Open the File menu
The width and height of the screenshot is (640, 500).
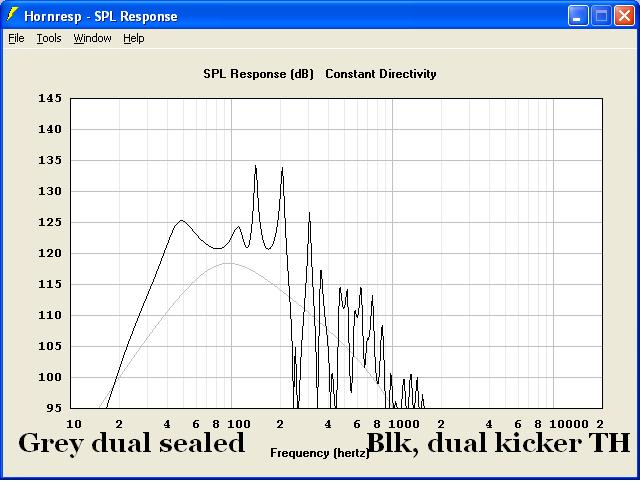click(x=16, y=38)
